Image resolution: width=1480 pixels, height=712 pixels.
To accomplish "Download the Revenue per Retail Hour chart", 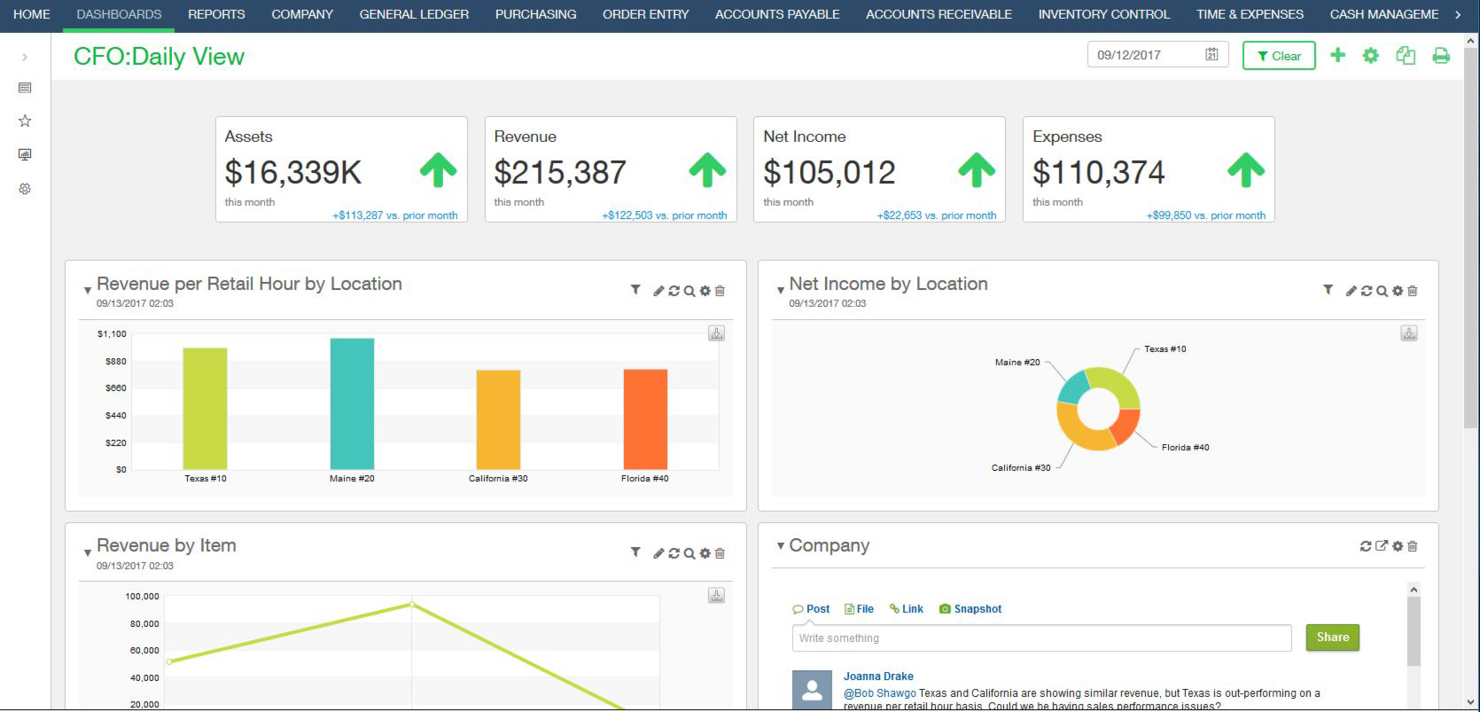I will click(x=716, y=332).
